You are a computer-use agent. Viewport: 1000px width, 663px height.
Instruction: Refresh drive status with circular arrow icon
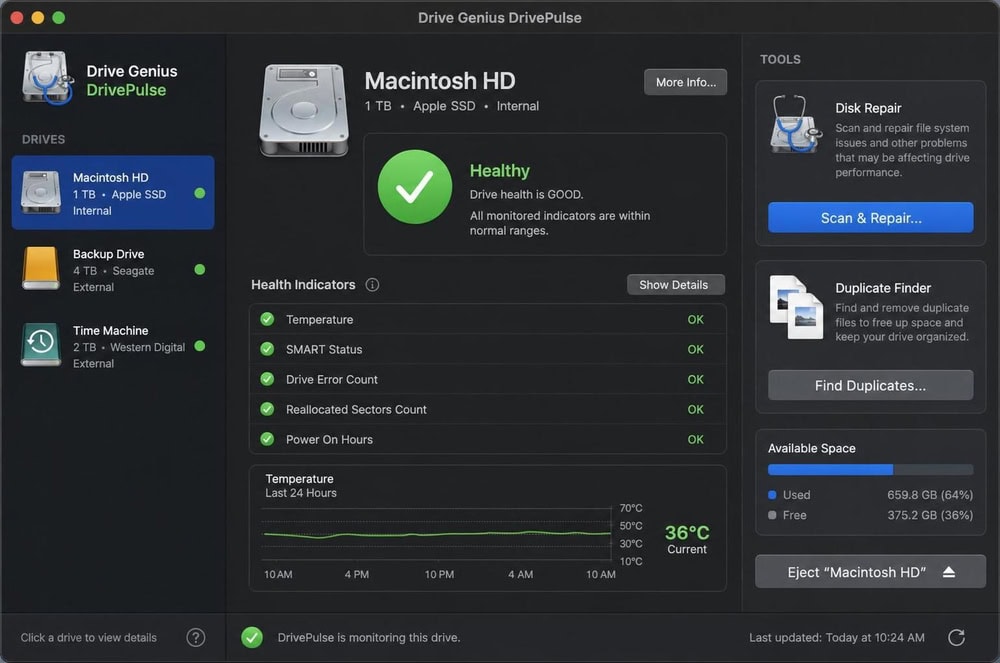pos(956,638)
